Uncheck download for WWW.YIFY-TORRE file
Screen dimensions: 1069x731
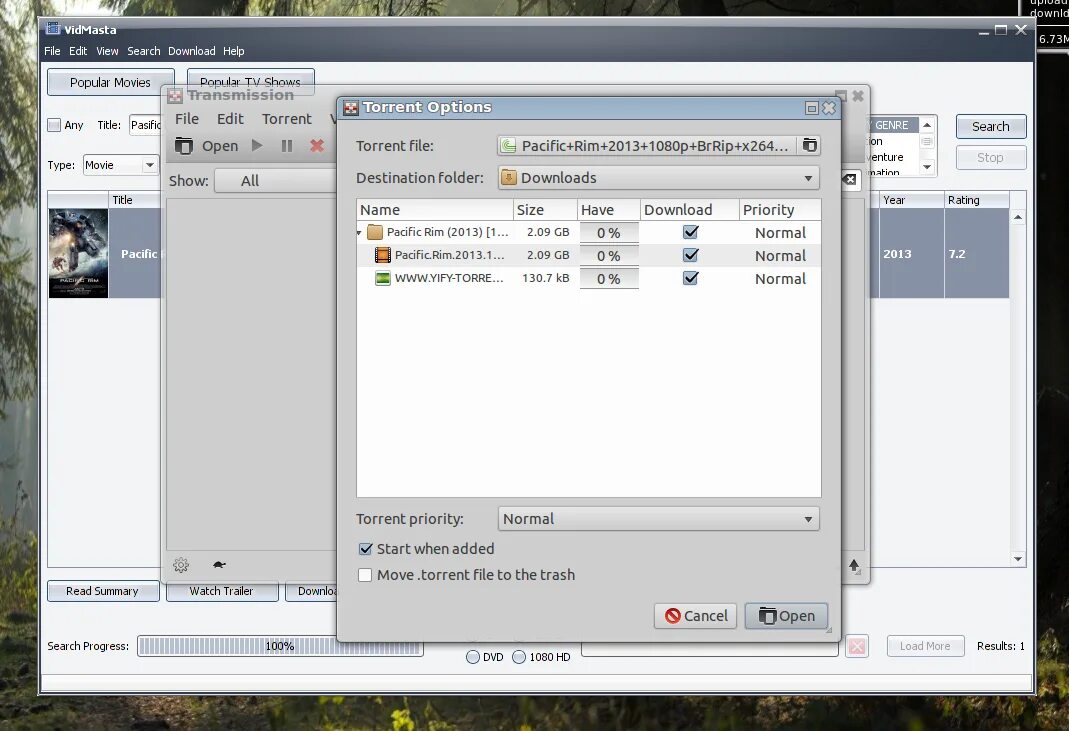(x=691, y=278)
